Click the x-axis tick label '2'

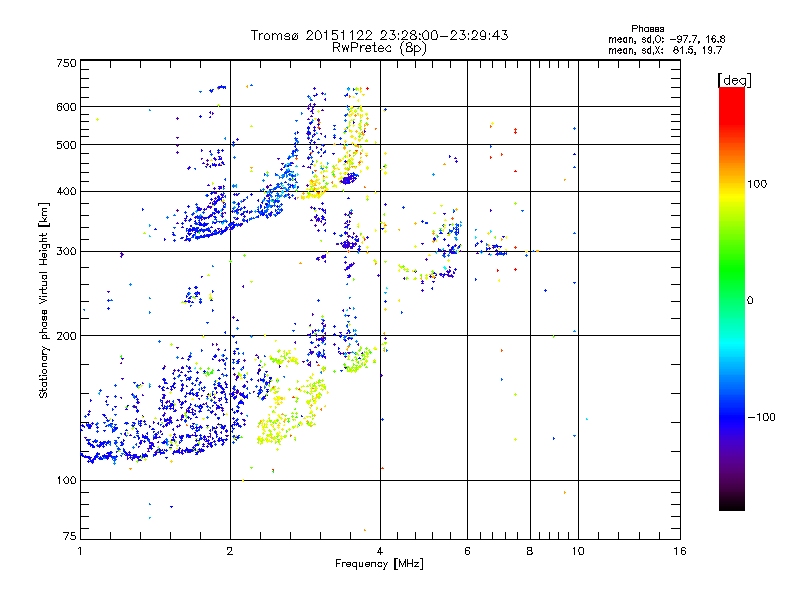(230, 551)
